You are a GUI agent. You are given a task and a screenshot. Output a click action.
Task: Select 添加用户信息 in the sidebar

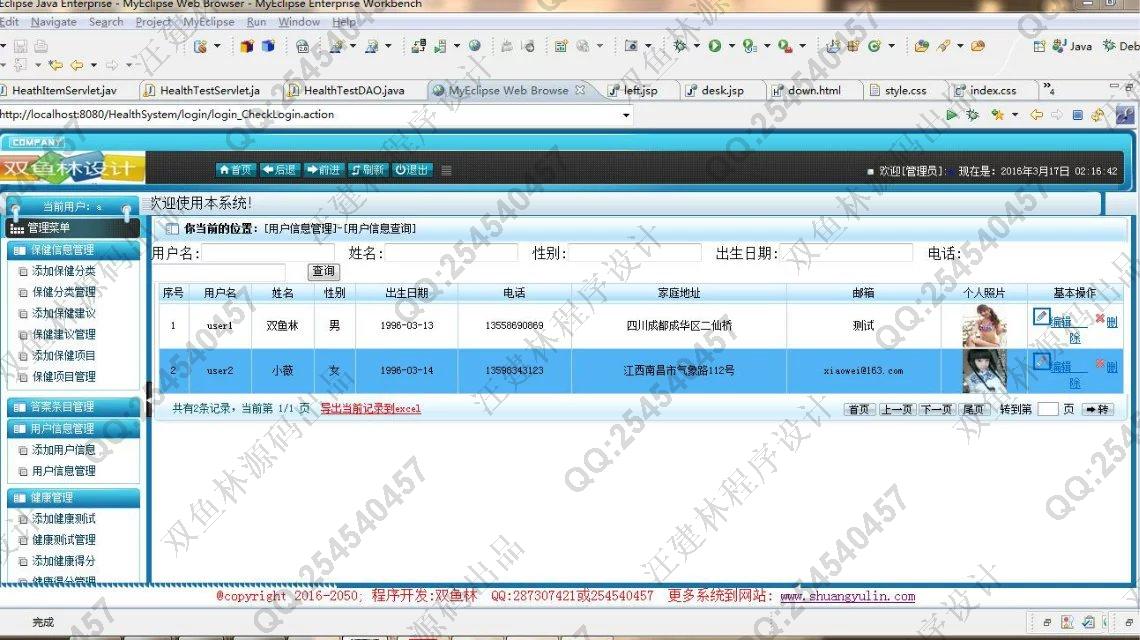(x=64, y=450)
